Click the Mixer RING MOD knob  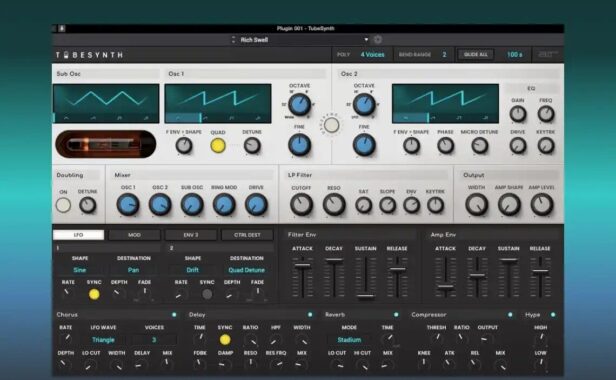224,205
